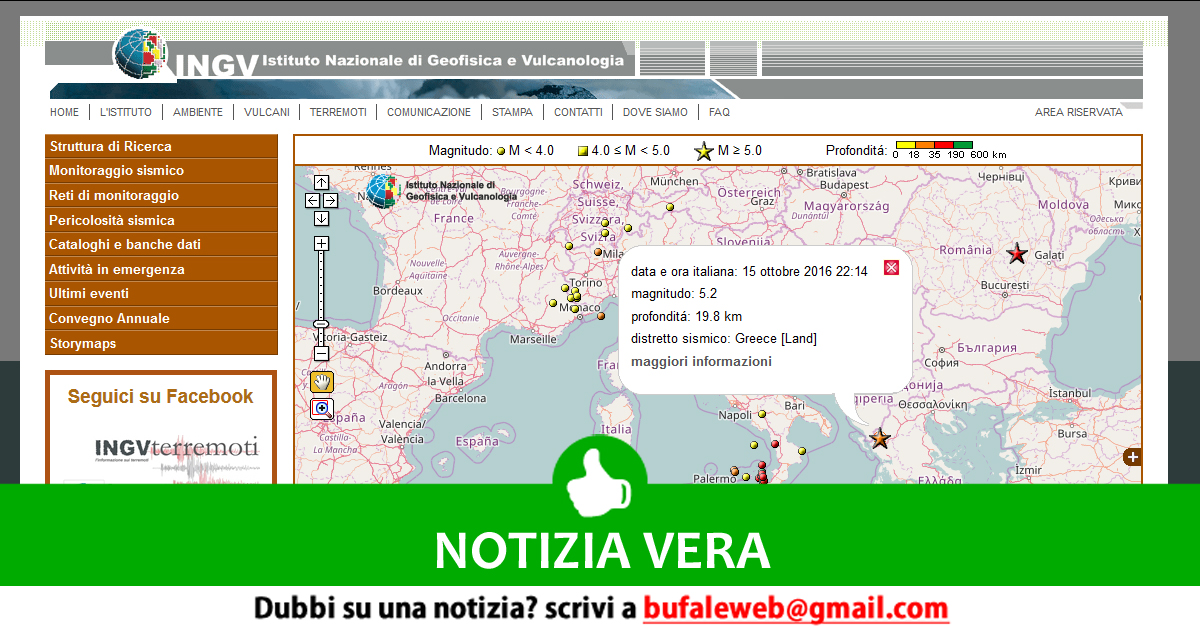Pan the map left with arrow
Image resolution: width=1200 pixels, height=630 pixels.
312,200
